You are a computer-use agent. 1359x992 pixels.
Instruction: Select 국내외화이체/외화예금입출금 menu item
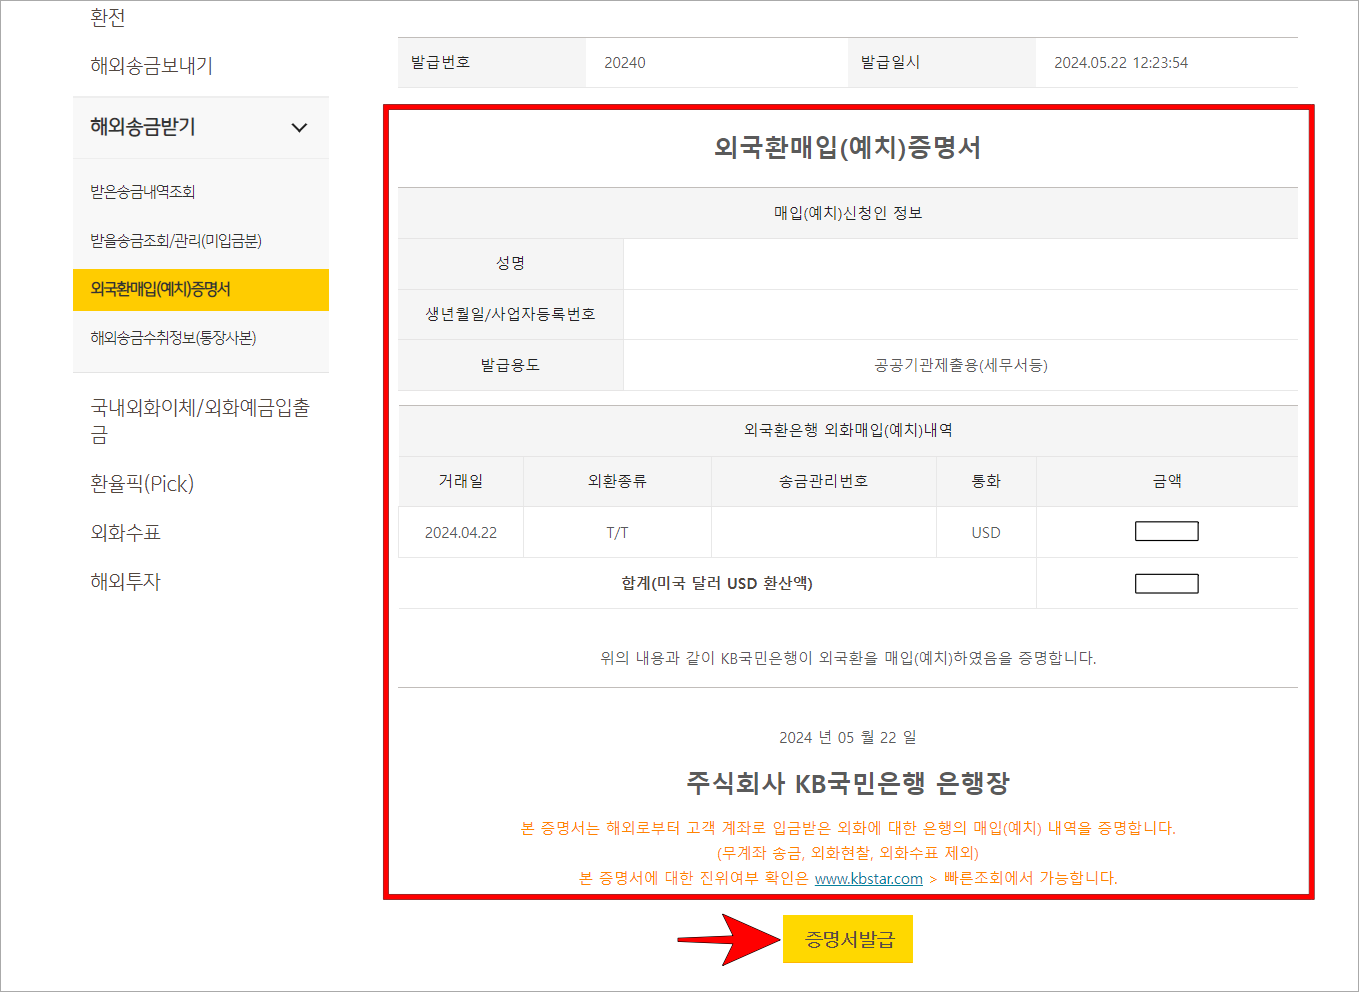198,420
